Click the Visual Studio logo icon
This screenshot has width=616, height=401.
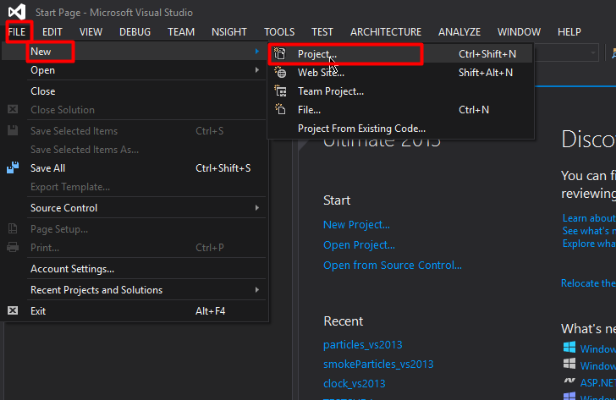[x=17, y=12]
